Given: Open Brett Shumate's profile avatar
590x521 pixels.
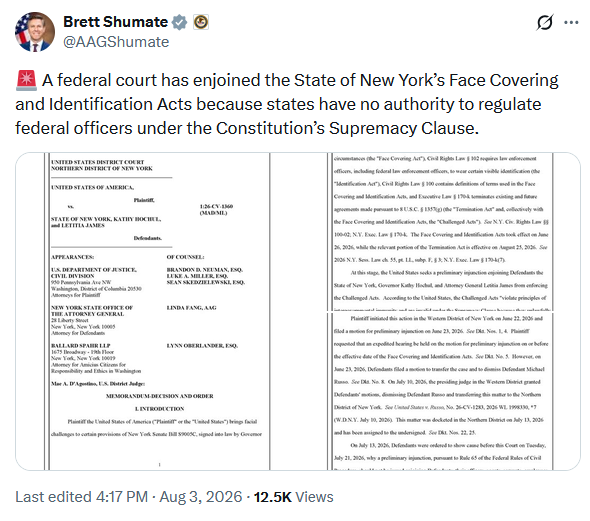Looking at the screenshot, I should click(35, 32).
